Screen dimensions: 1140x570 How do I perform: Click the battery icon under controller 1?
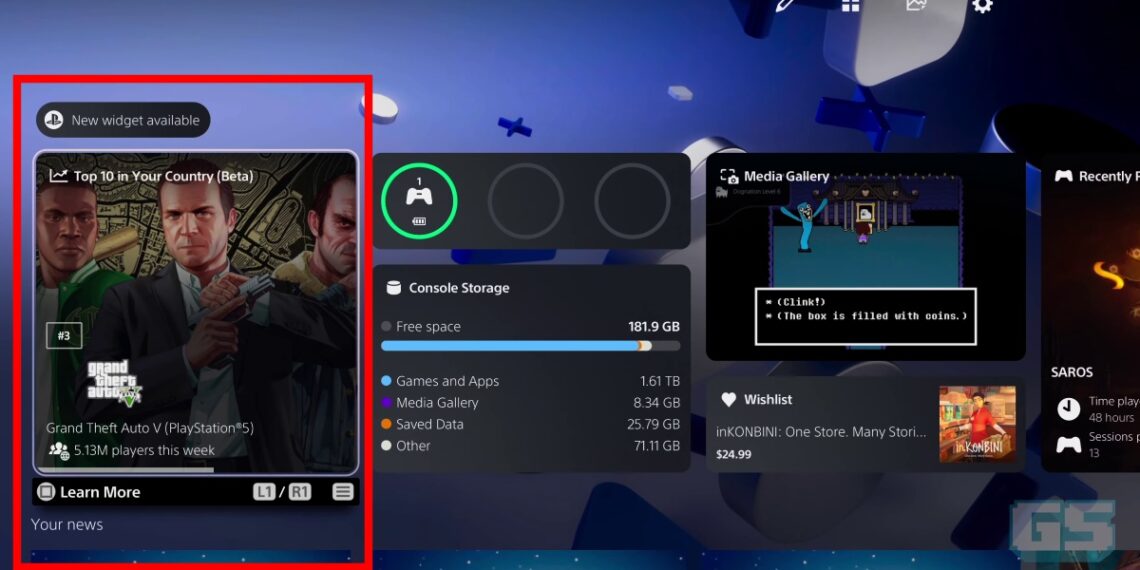point(420,221)
